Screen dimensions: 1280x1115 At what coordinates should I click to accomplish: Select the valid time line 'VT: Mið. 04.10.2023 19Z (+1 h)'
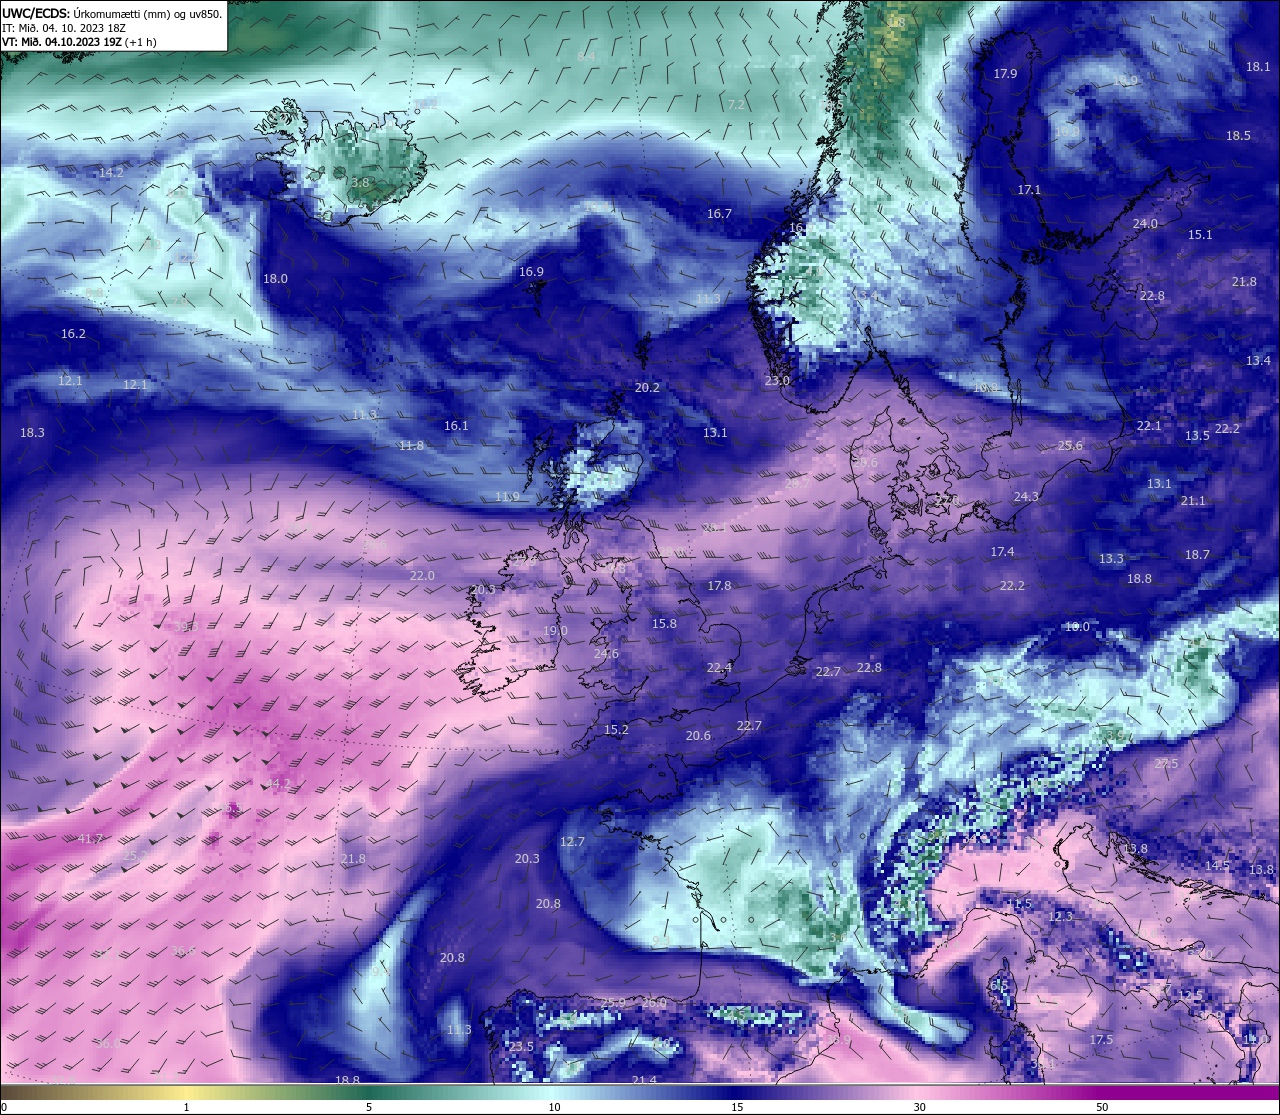coord(79,42)
